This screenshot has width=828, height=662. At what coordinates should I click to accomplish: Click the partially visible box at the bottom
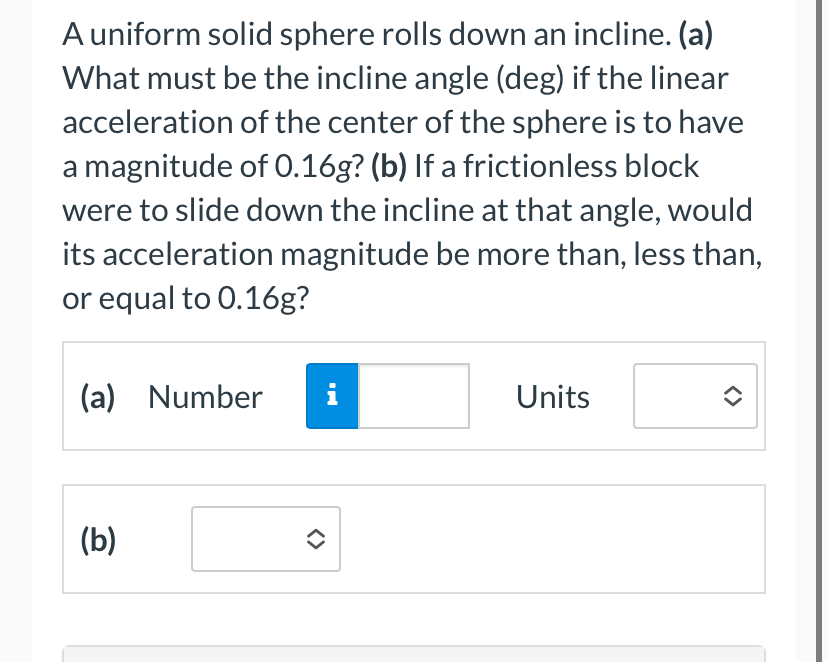click(x=413, y=655)
